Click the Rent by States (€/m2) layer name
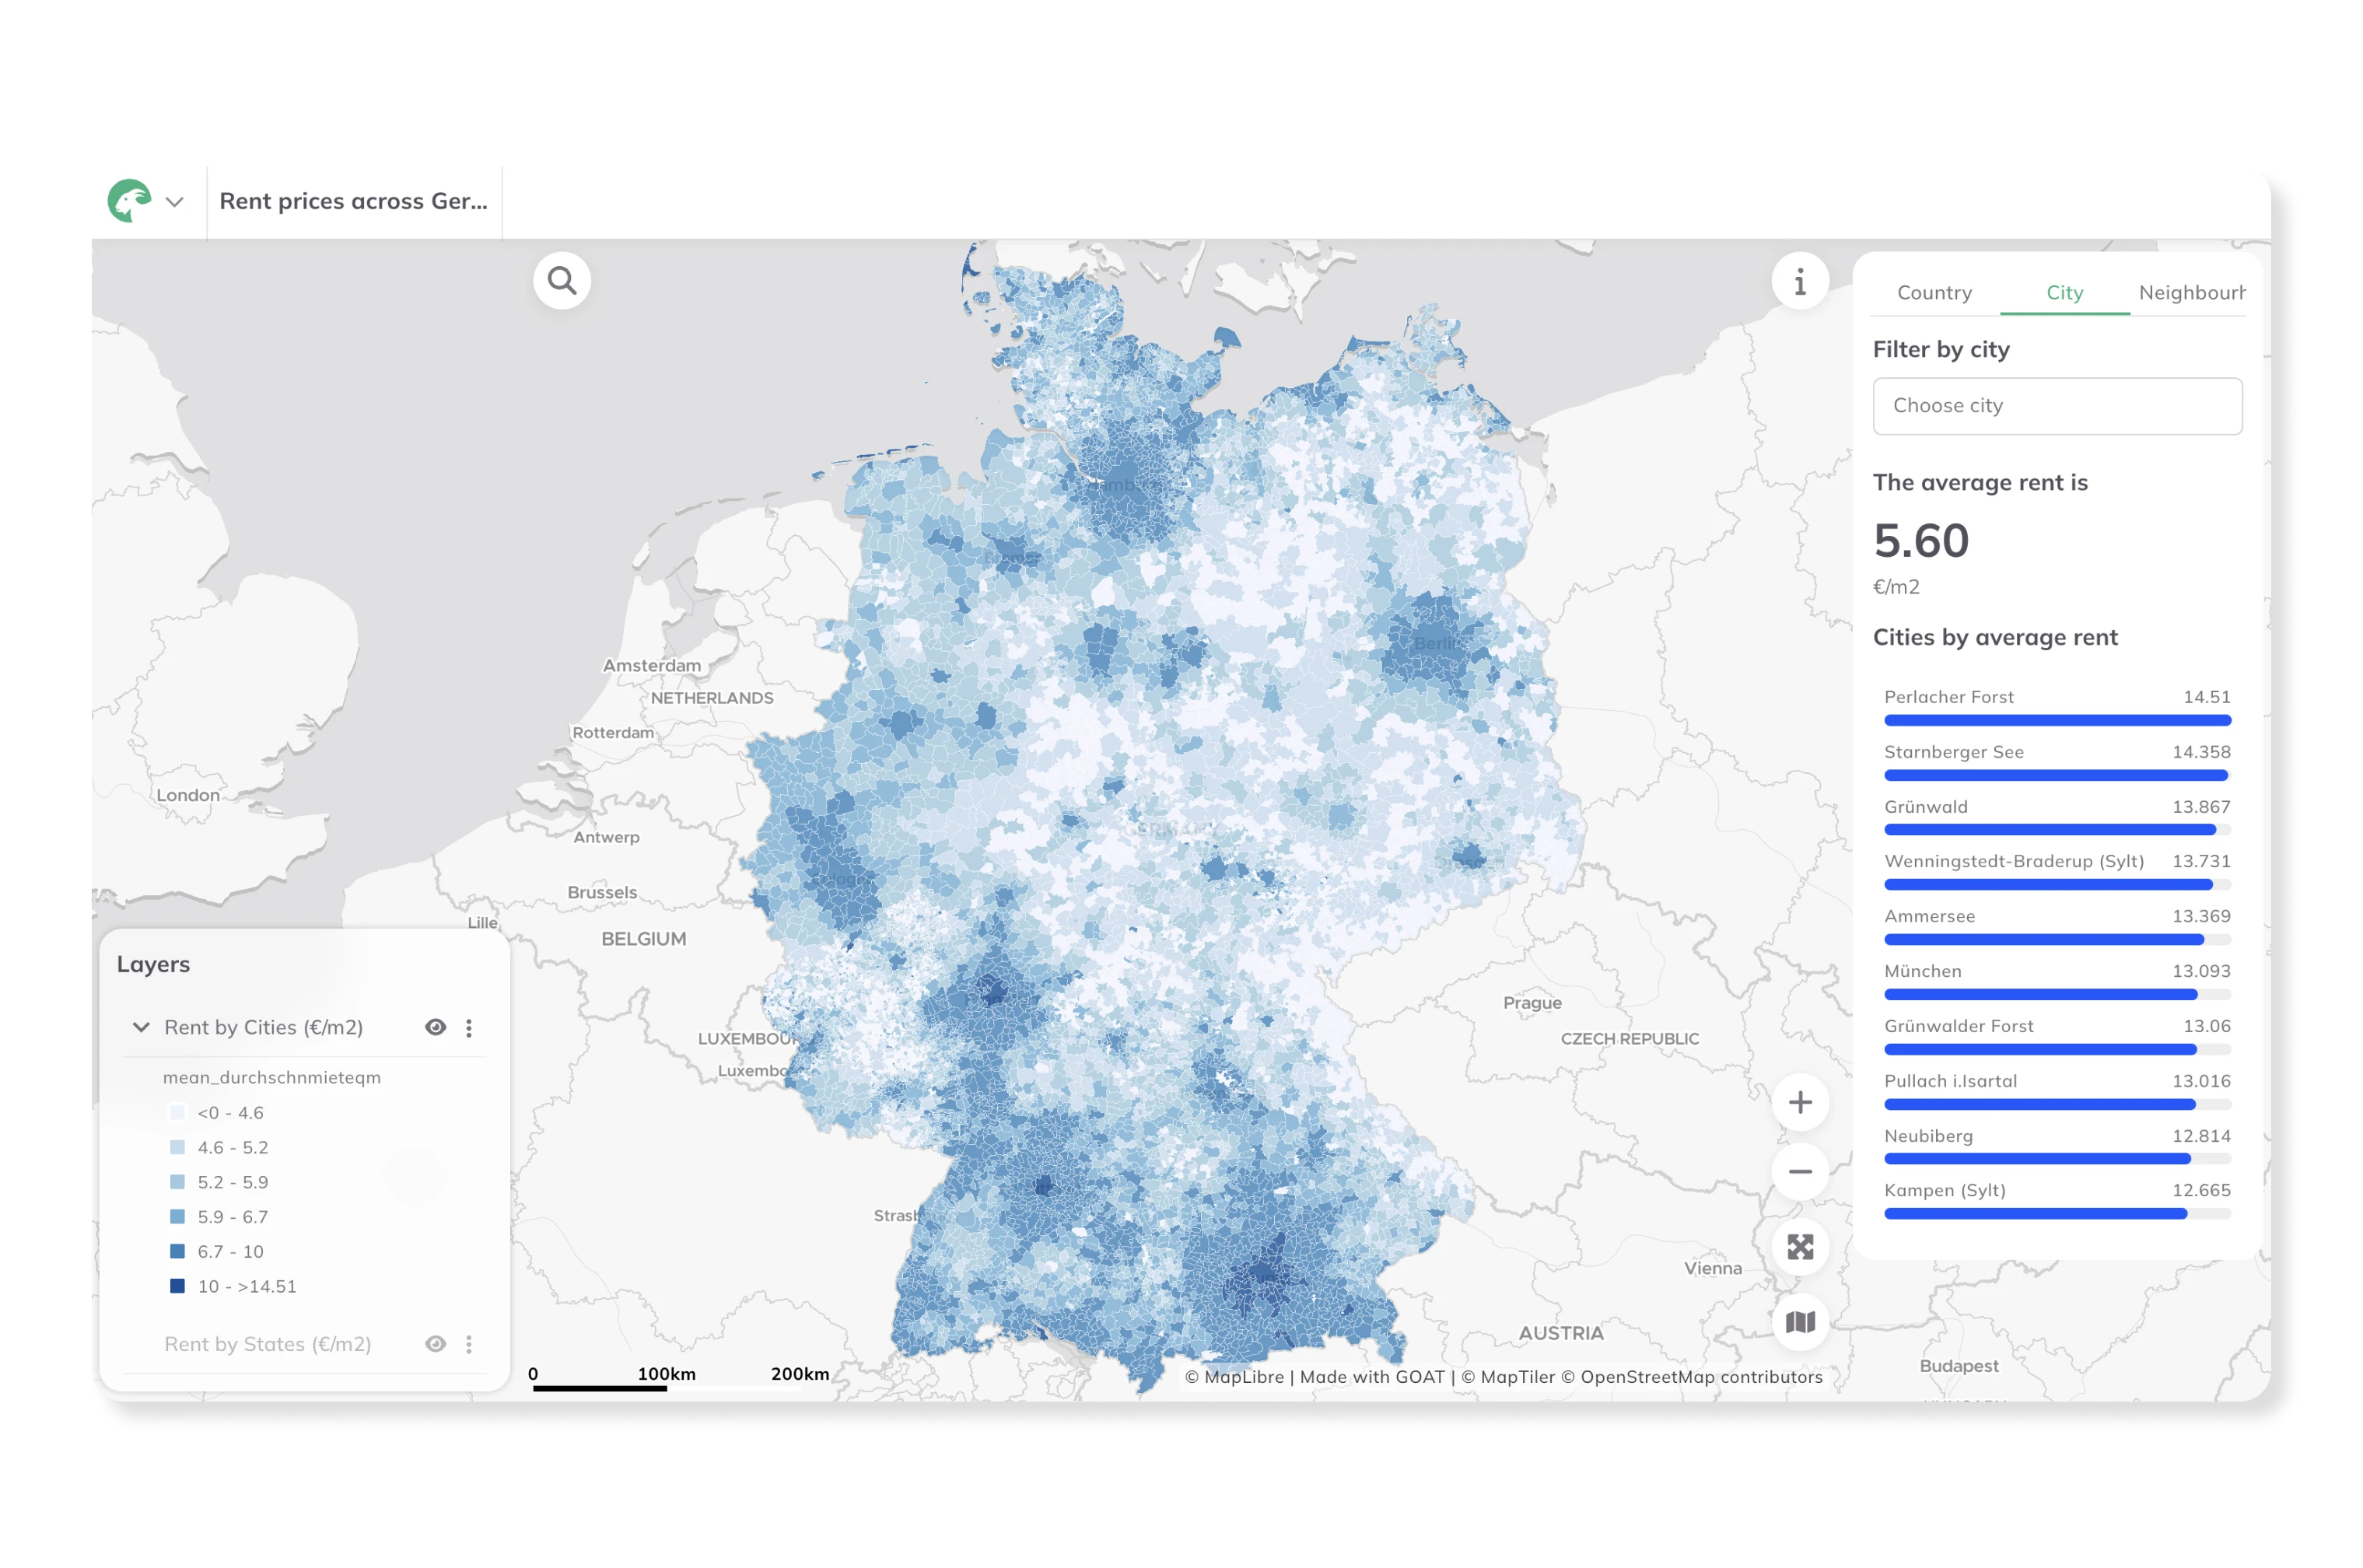Screen dimensions: 2363x1568 268,1344
